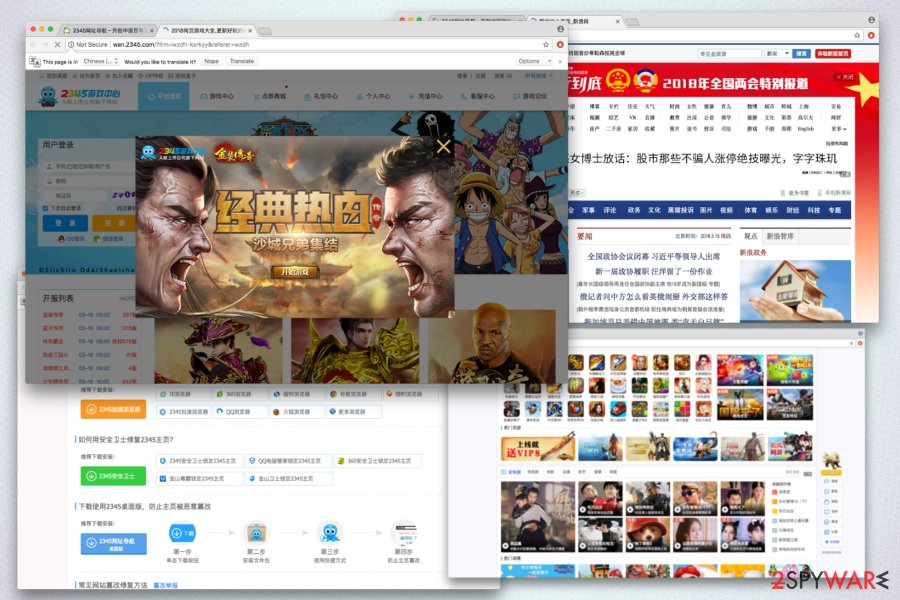Click the QQ浏览器 browser icon
The width and height of the screenshot is (900, 600).
pyautogui.click(x=219, y=412)
